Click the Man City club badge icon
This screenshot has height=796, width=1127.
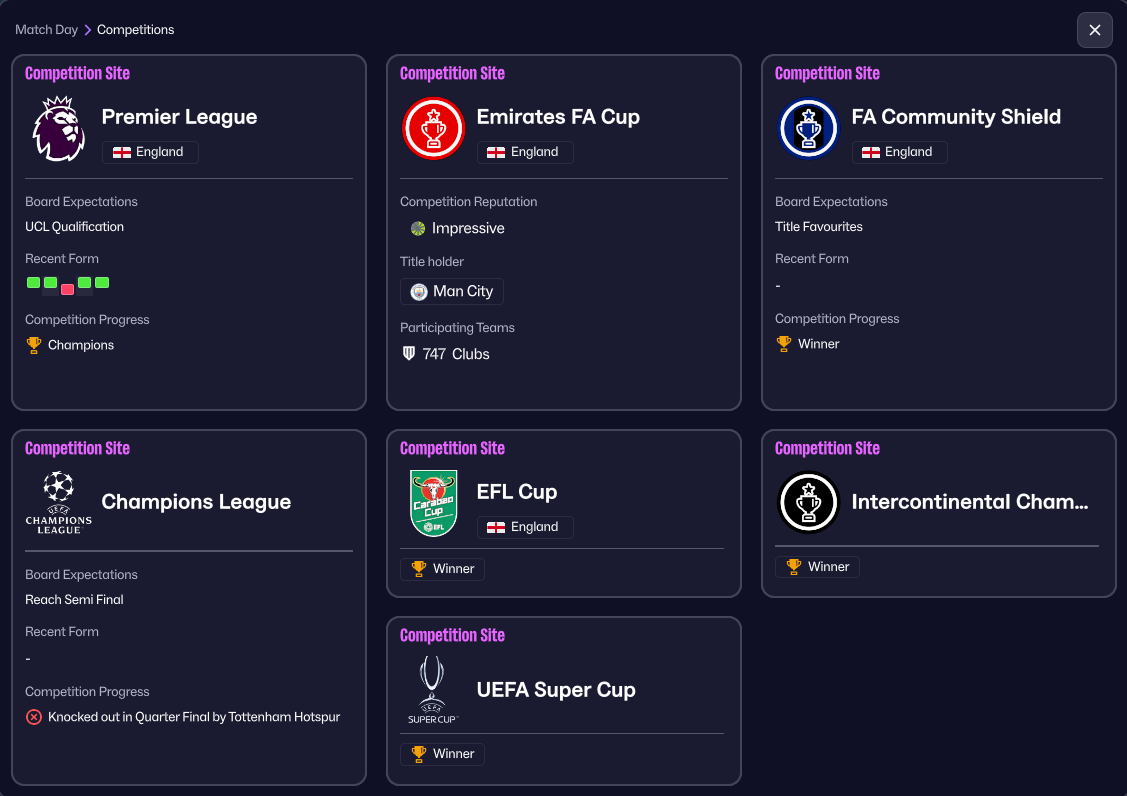pos(419,292)
